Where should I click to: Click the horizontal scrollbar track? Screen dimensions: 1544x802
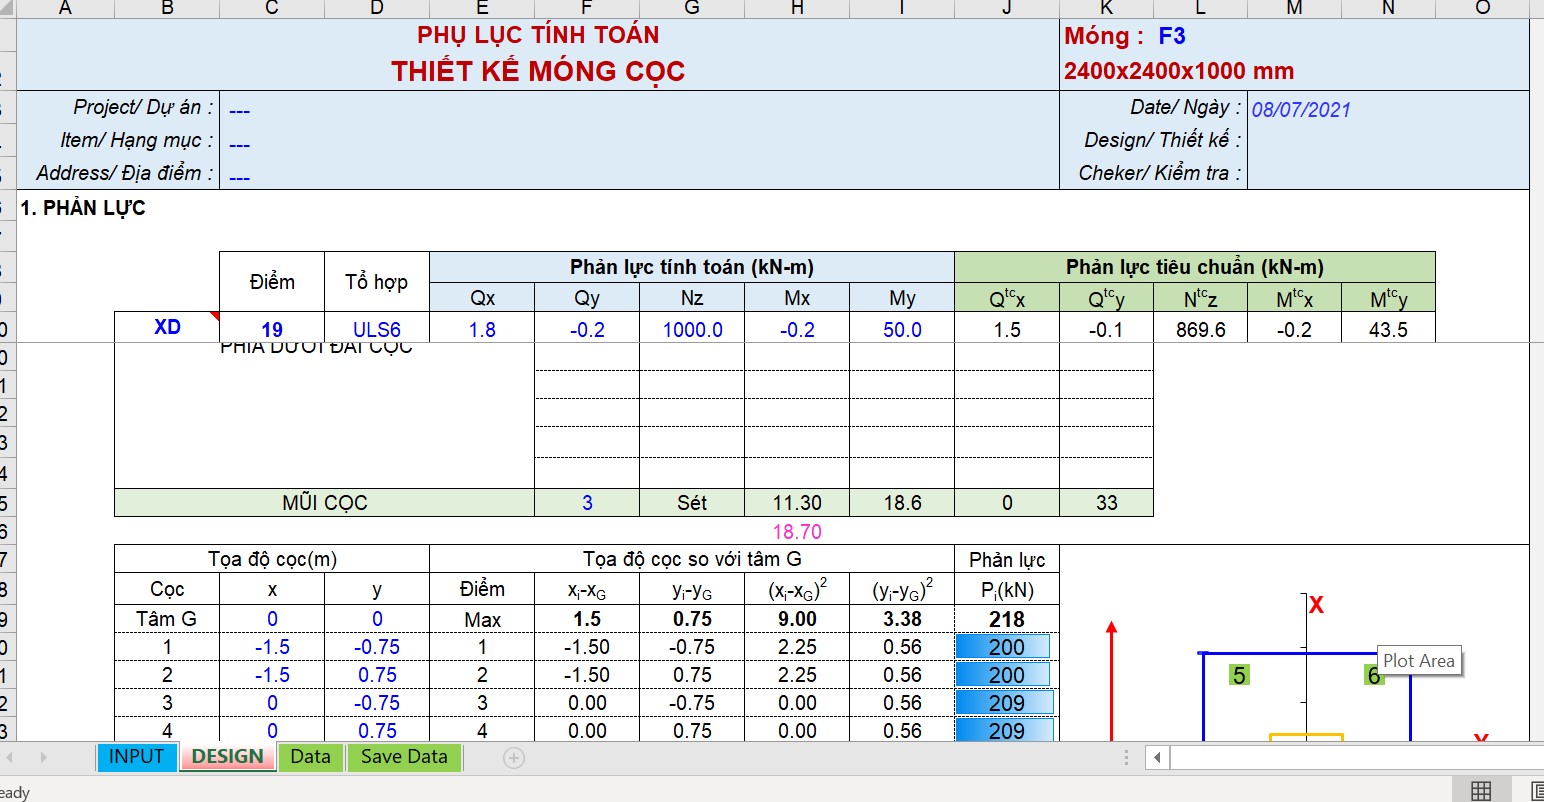(x=1350, y=758)
